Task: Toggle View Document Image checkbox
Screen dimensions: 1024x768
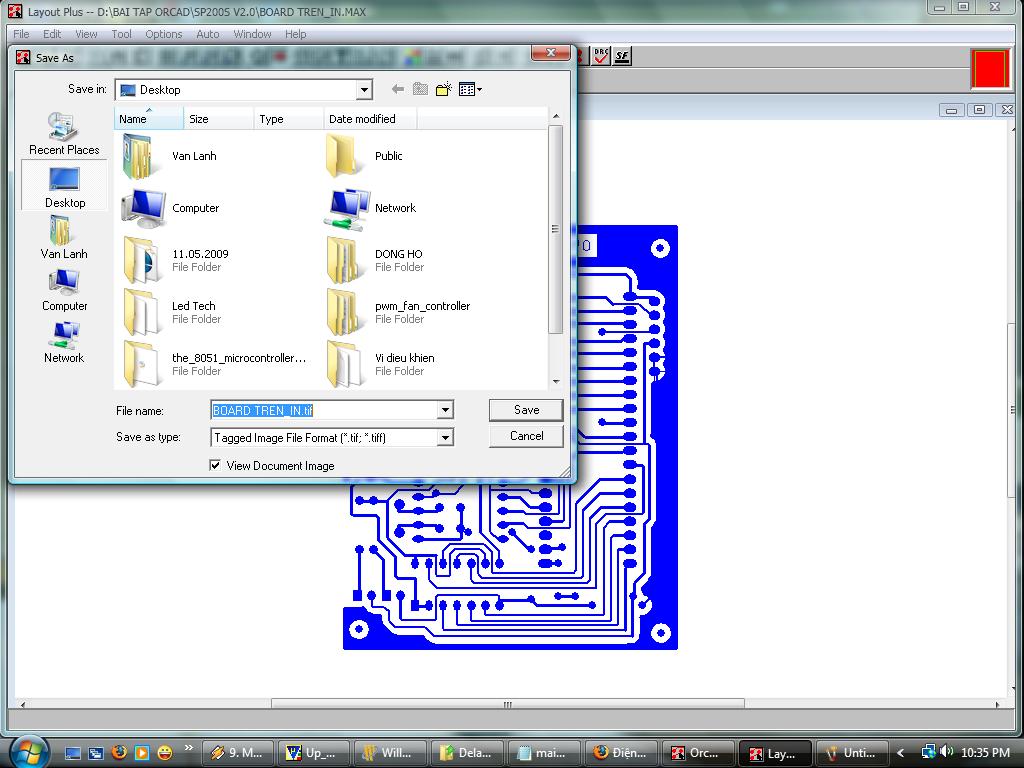Action: [215, 465]
